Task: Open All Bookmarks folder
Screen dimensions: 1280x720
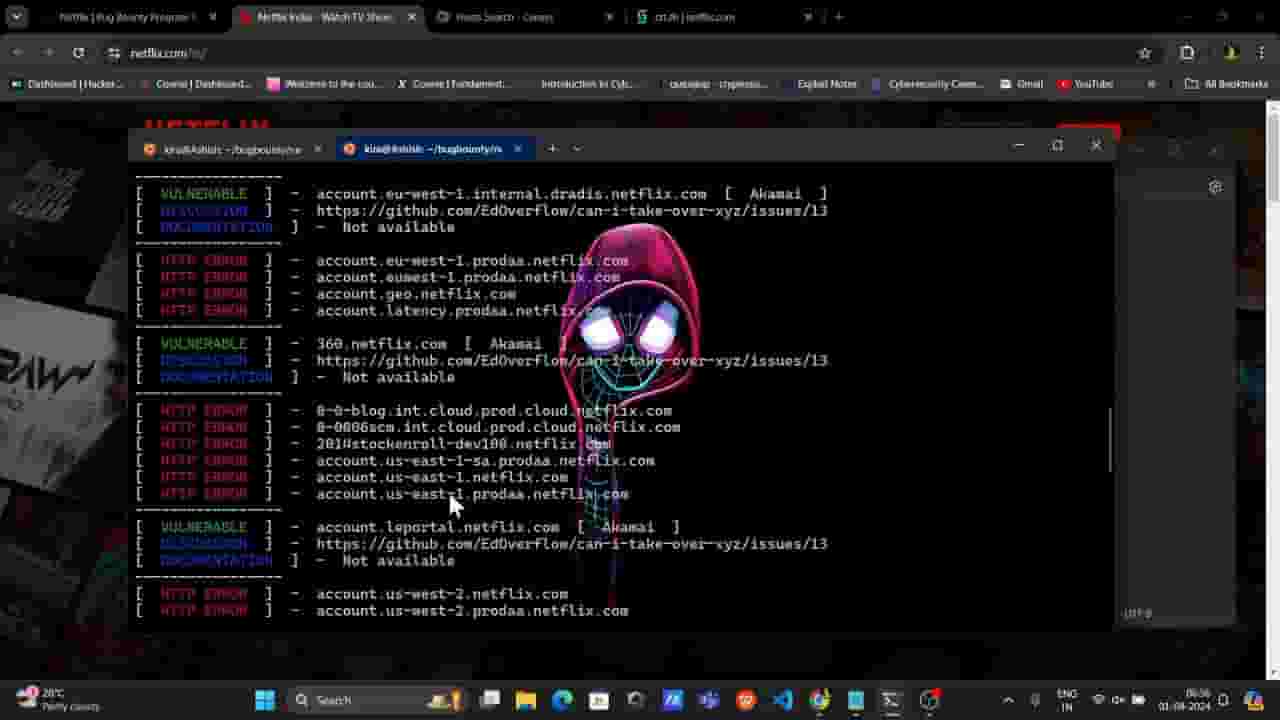Action: pyautogui.click(x=1227, y=84)
